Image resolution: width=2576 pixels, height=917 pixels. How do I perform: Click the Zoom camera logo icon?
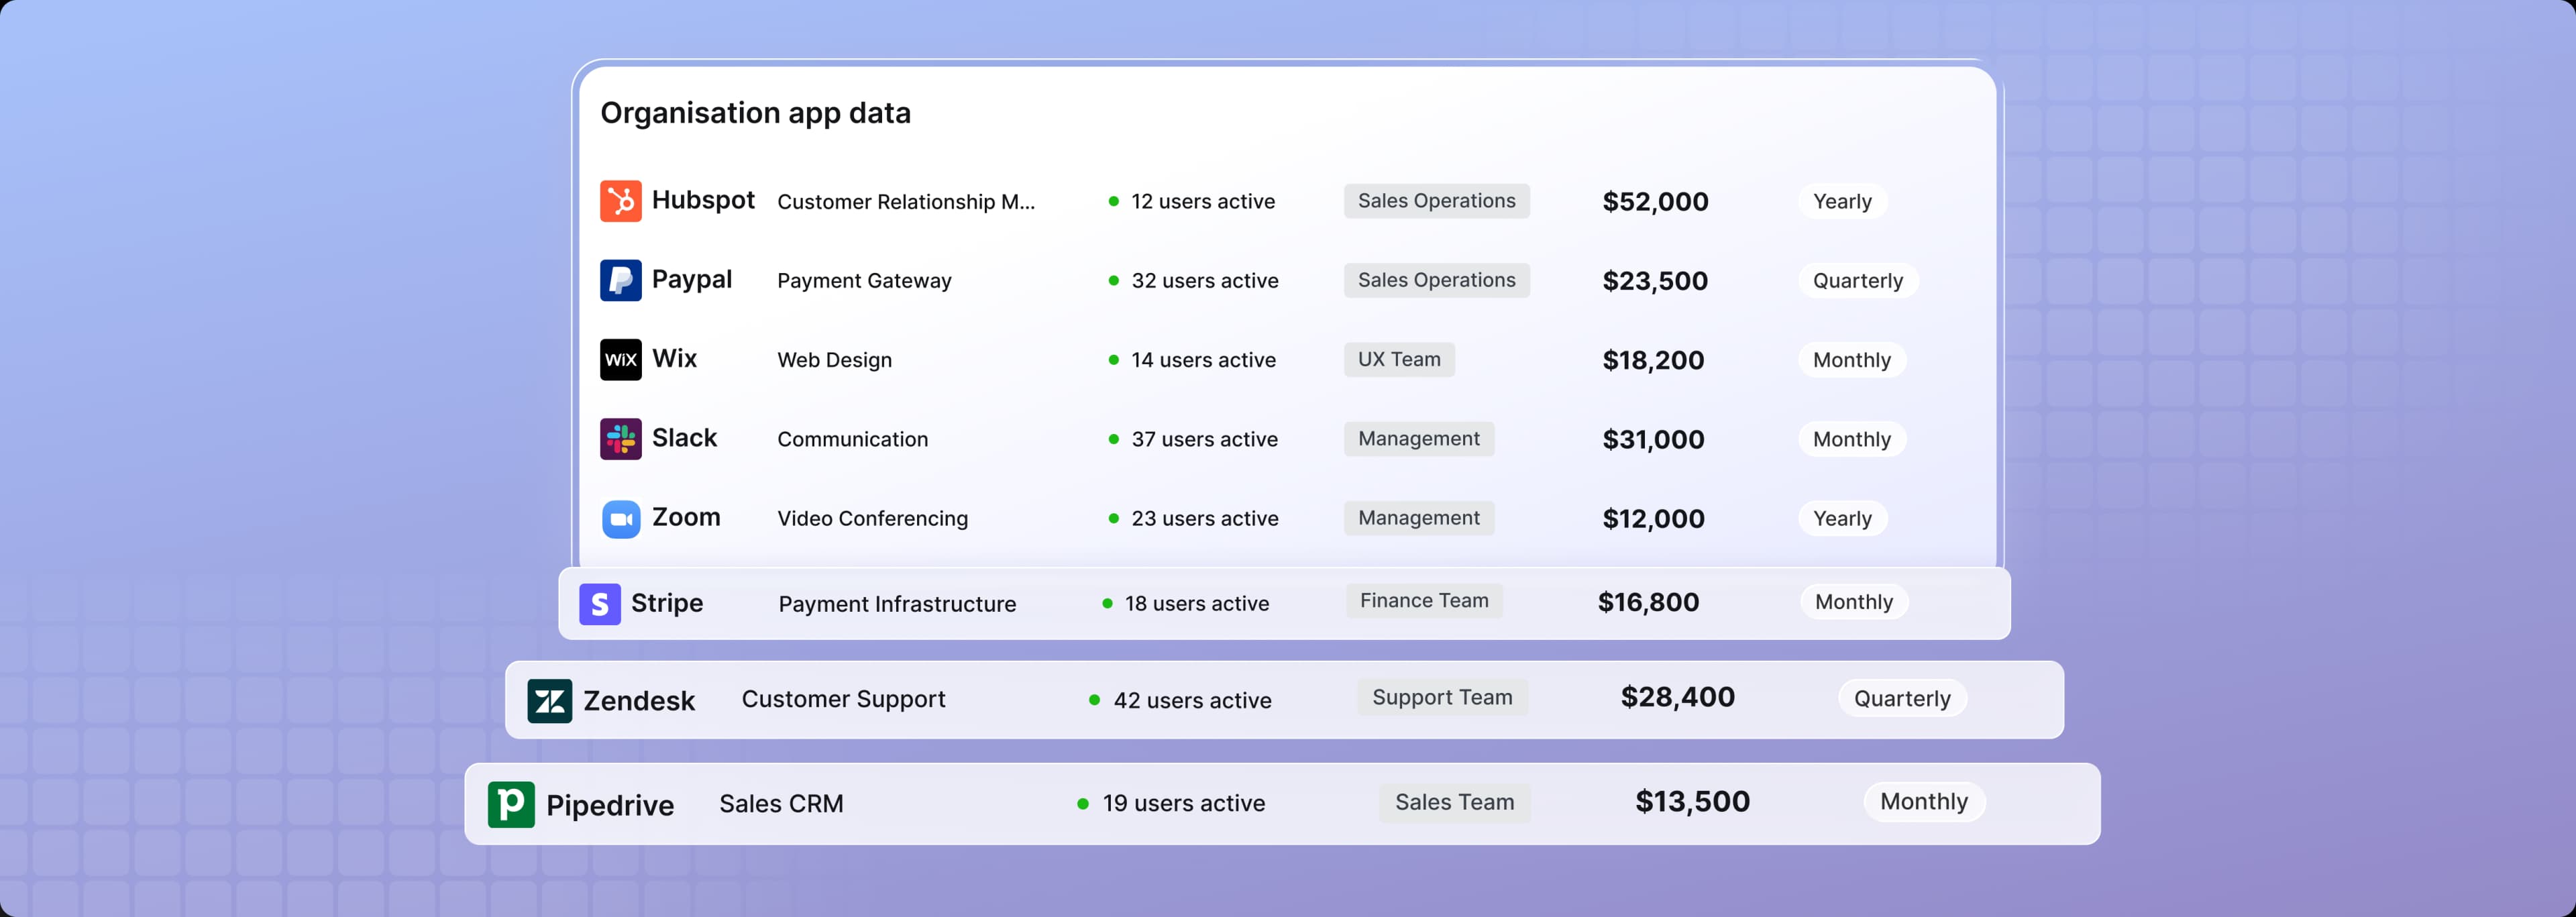(x=620, y=518)
